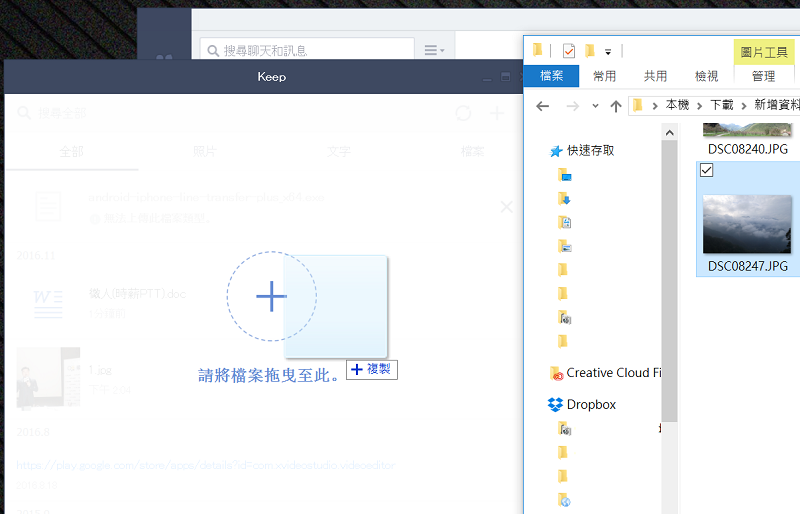Select the DSC08247.JPG thumbnail
The image size is (800, 514).
pos(746,224)
